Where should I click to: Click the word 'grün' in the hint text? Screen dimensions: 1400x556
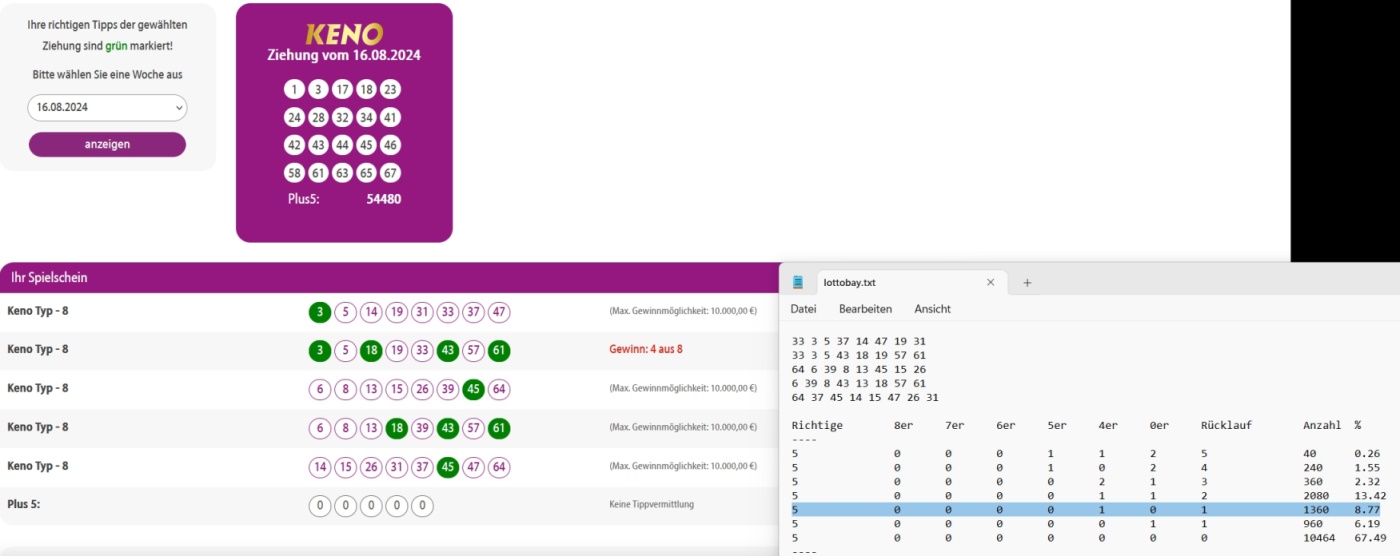pos(117,46)
